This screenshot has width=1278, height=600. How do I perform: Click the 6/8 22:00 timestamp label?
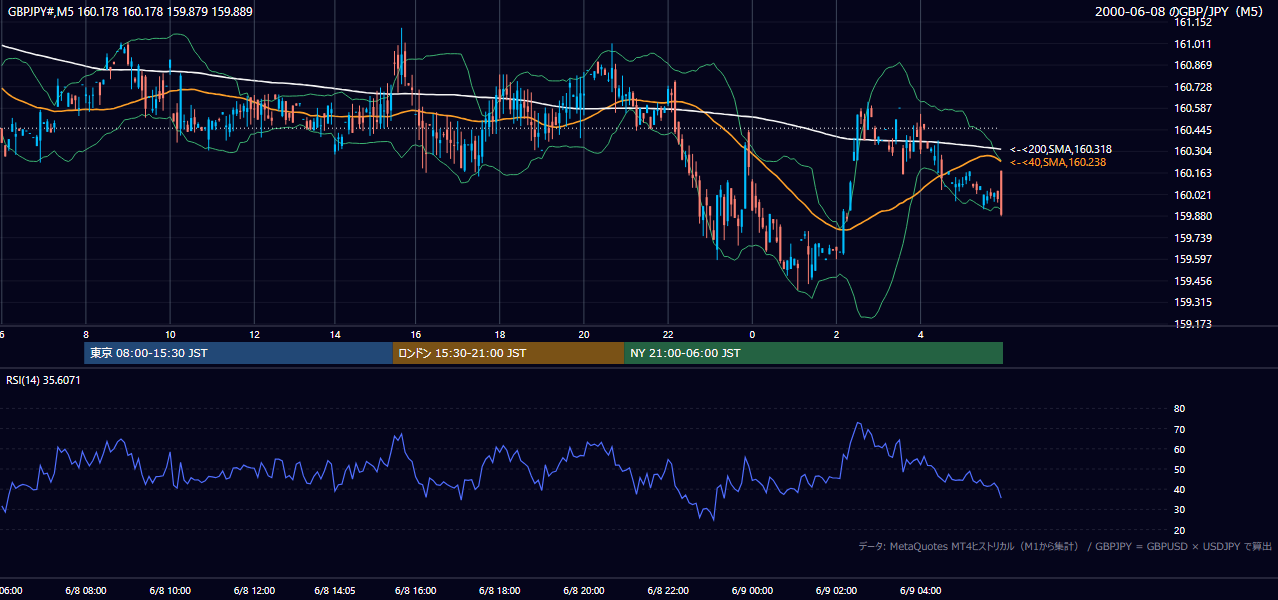668,591
